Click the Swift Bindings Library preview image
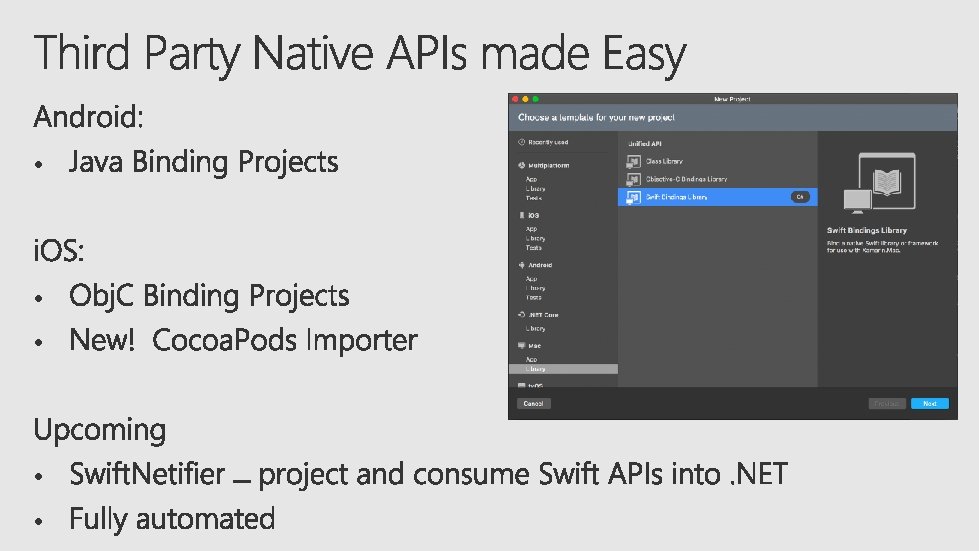The height and width of the screenshot is (551, 979). coord(879,183)
